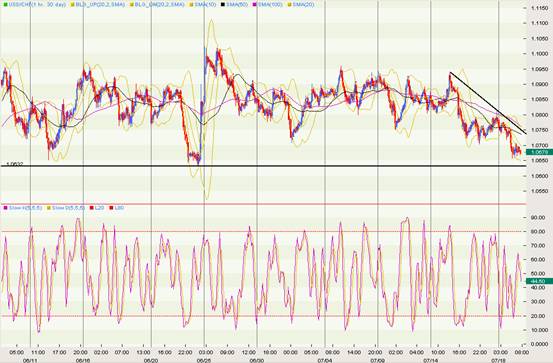
Task: Select the SMA(50) legend label
Action: tap(237, 5)
